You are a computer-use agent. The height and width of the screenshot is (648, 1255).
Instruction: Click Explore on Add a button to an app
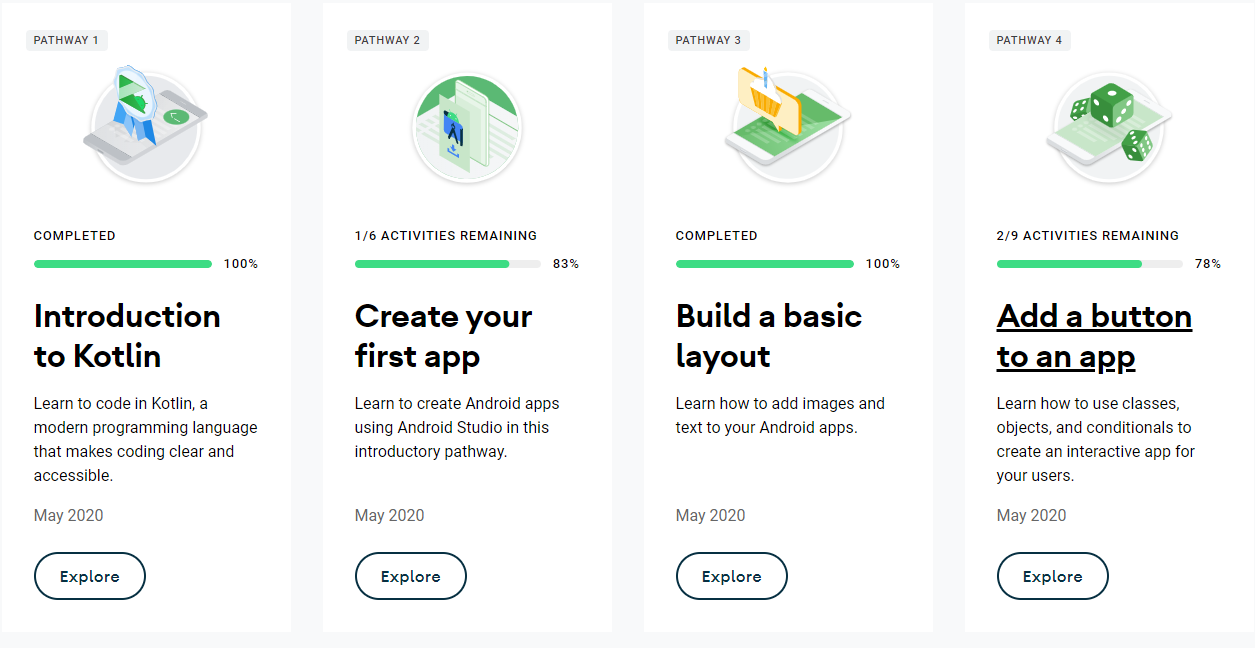[1052, 576]
